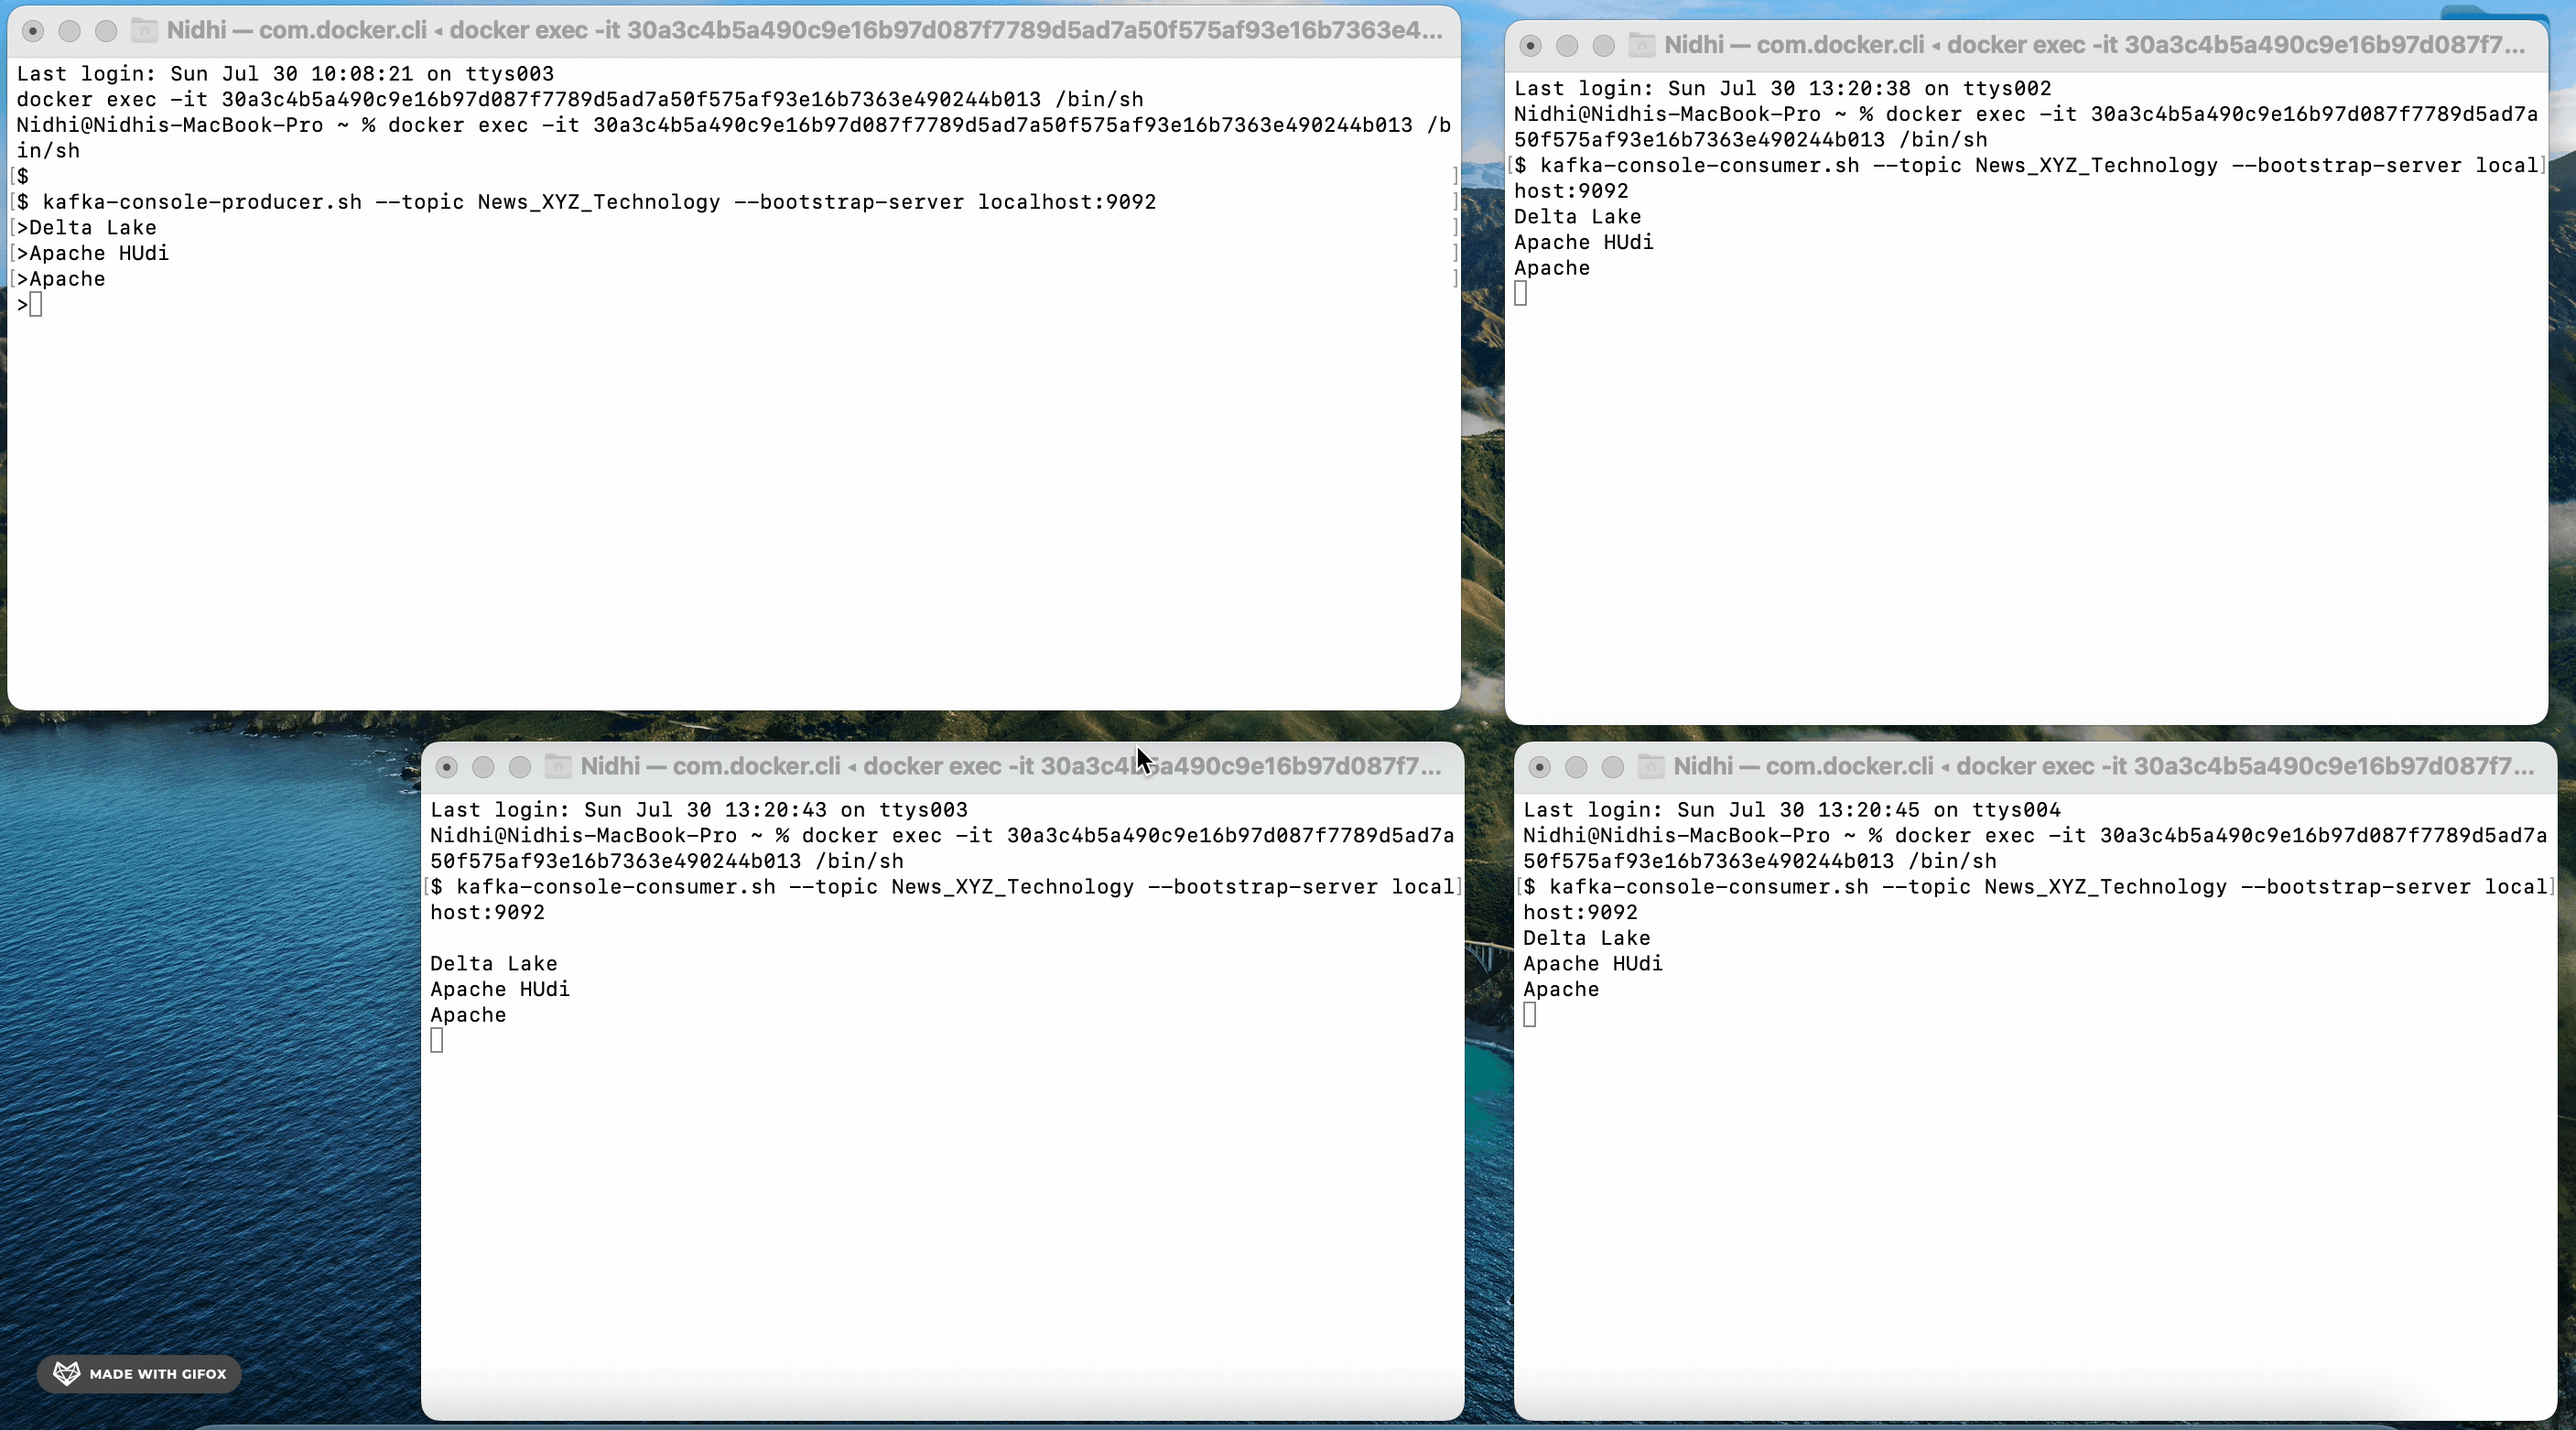Click the Made With Gifox badge
The width and height of the screenshot is (2576, 1430).
pos(139,1374)
